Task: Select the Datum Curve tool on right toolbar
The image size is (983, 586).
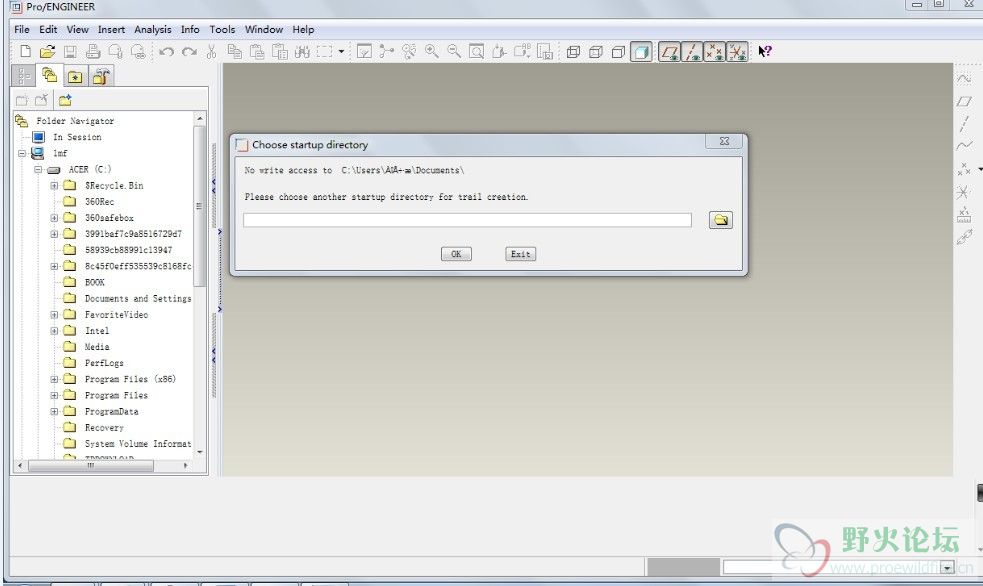Action: (964, 146)
